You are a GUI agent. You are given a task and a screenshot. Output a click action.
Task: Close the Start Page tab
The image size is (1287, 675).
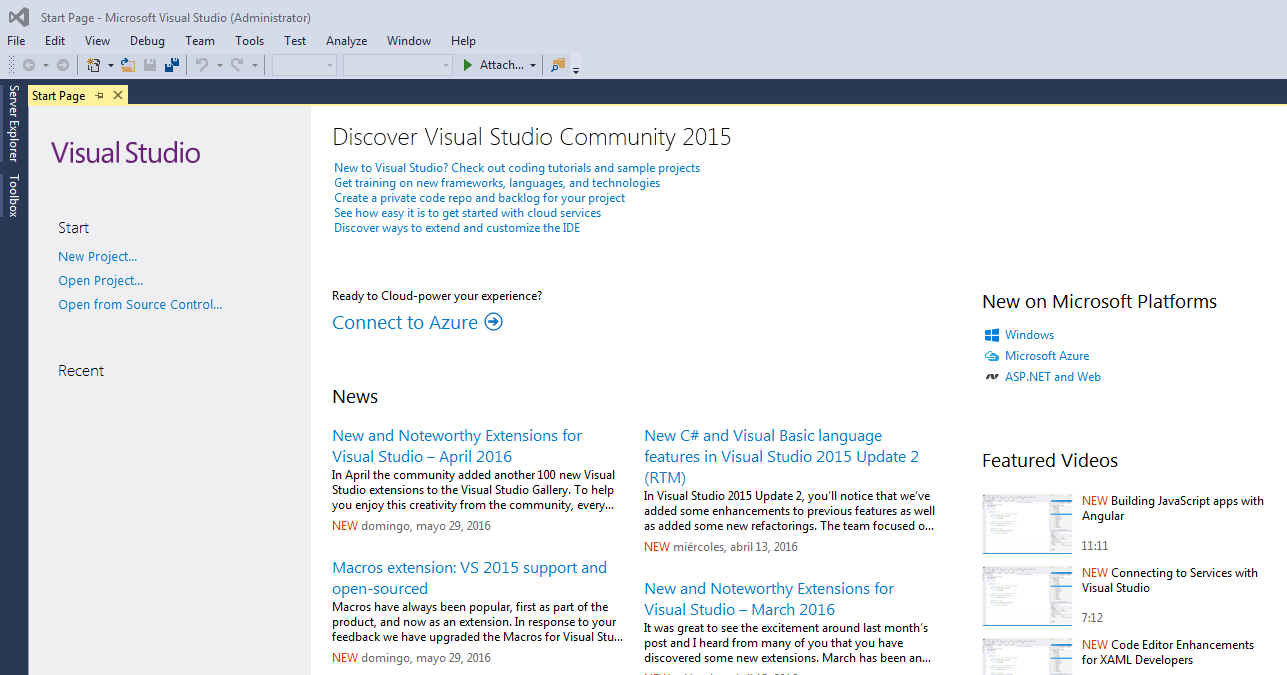[x=118, y=96]
